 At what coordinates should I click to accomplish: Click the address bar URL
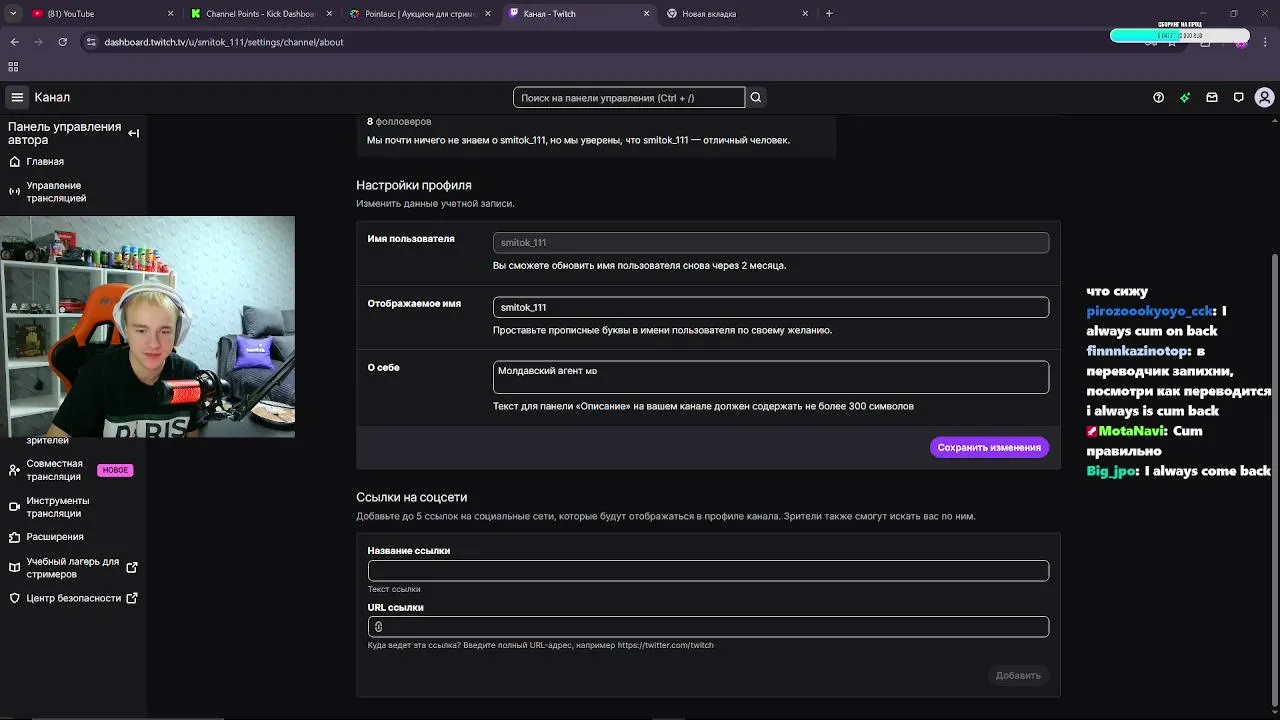224,42
